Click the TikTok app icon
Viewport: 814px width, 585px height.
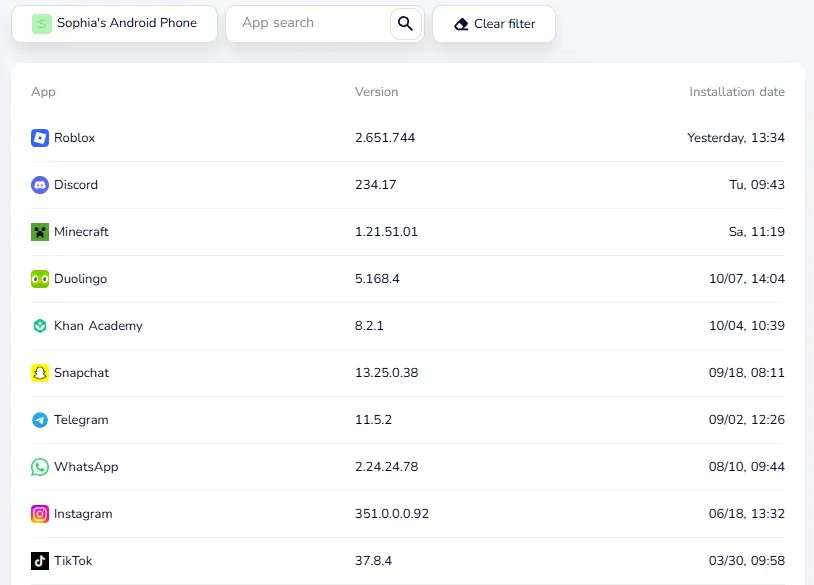tap(40, 561)
